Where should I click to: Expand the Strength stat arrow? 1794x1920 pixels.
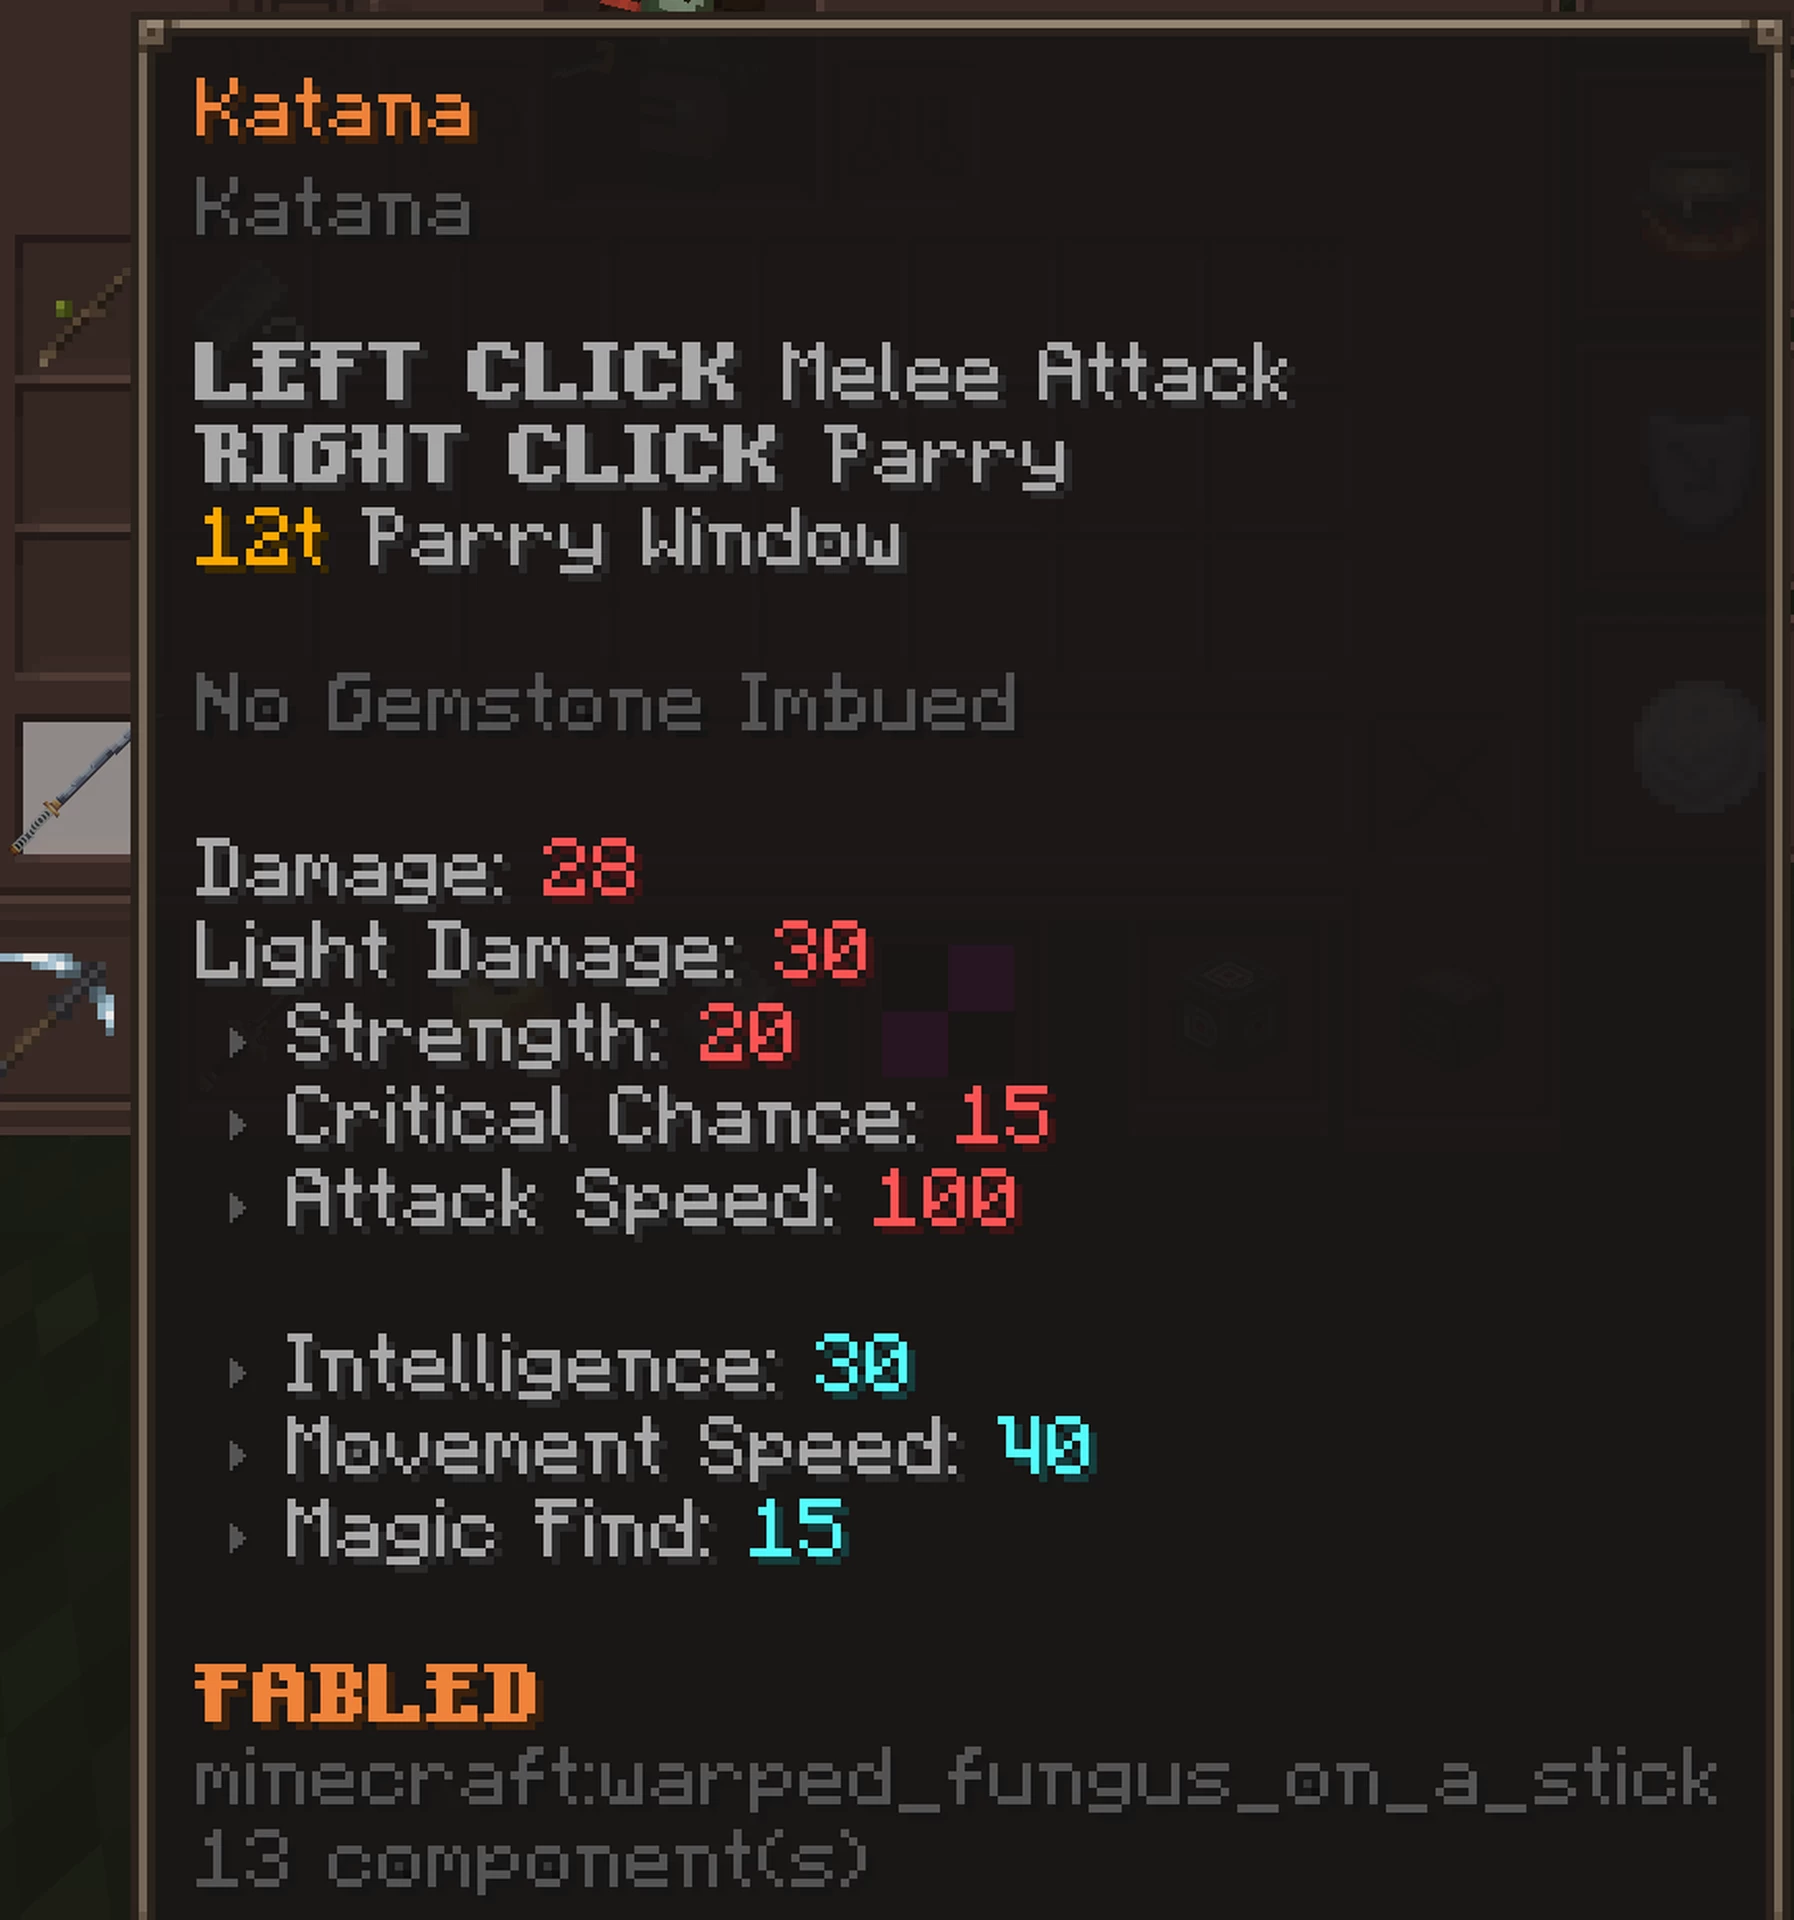pos(237,1042)
